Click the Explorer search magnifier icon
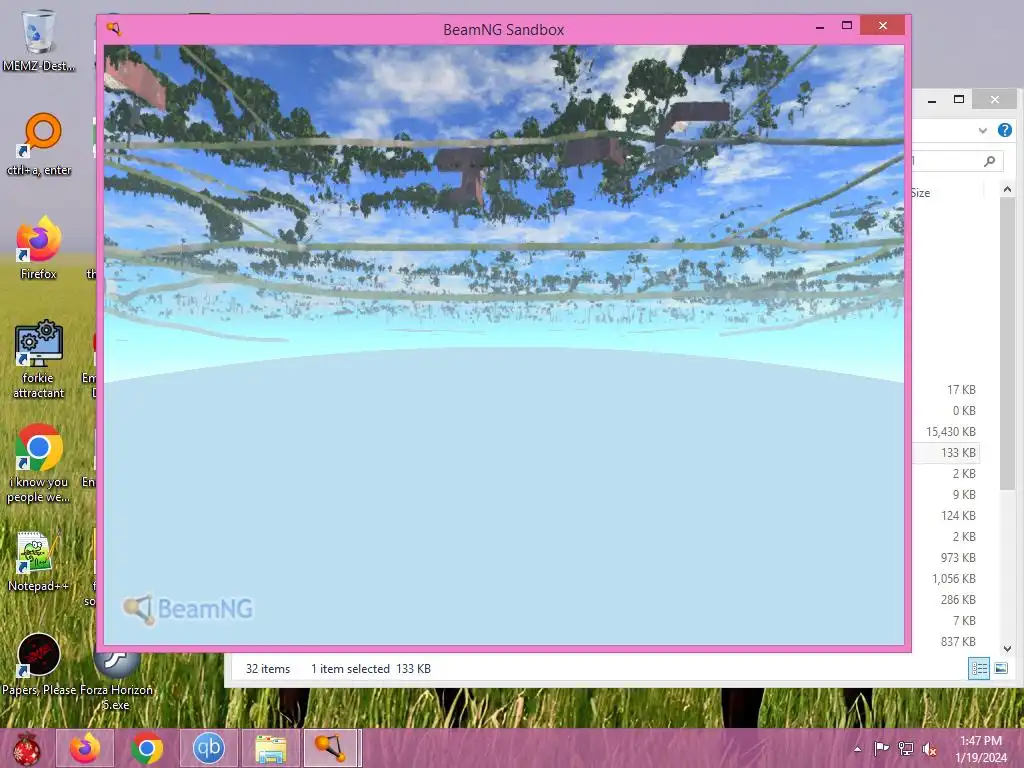1024x768 pixels. (x=990, y=161)
